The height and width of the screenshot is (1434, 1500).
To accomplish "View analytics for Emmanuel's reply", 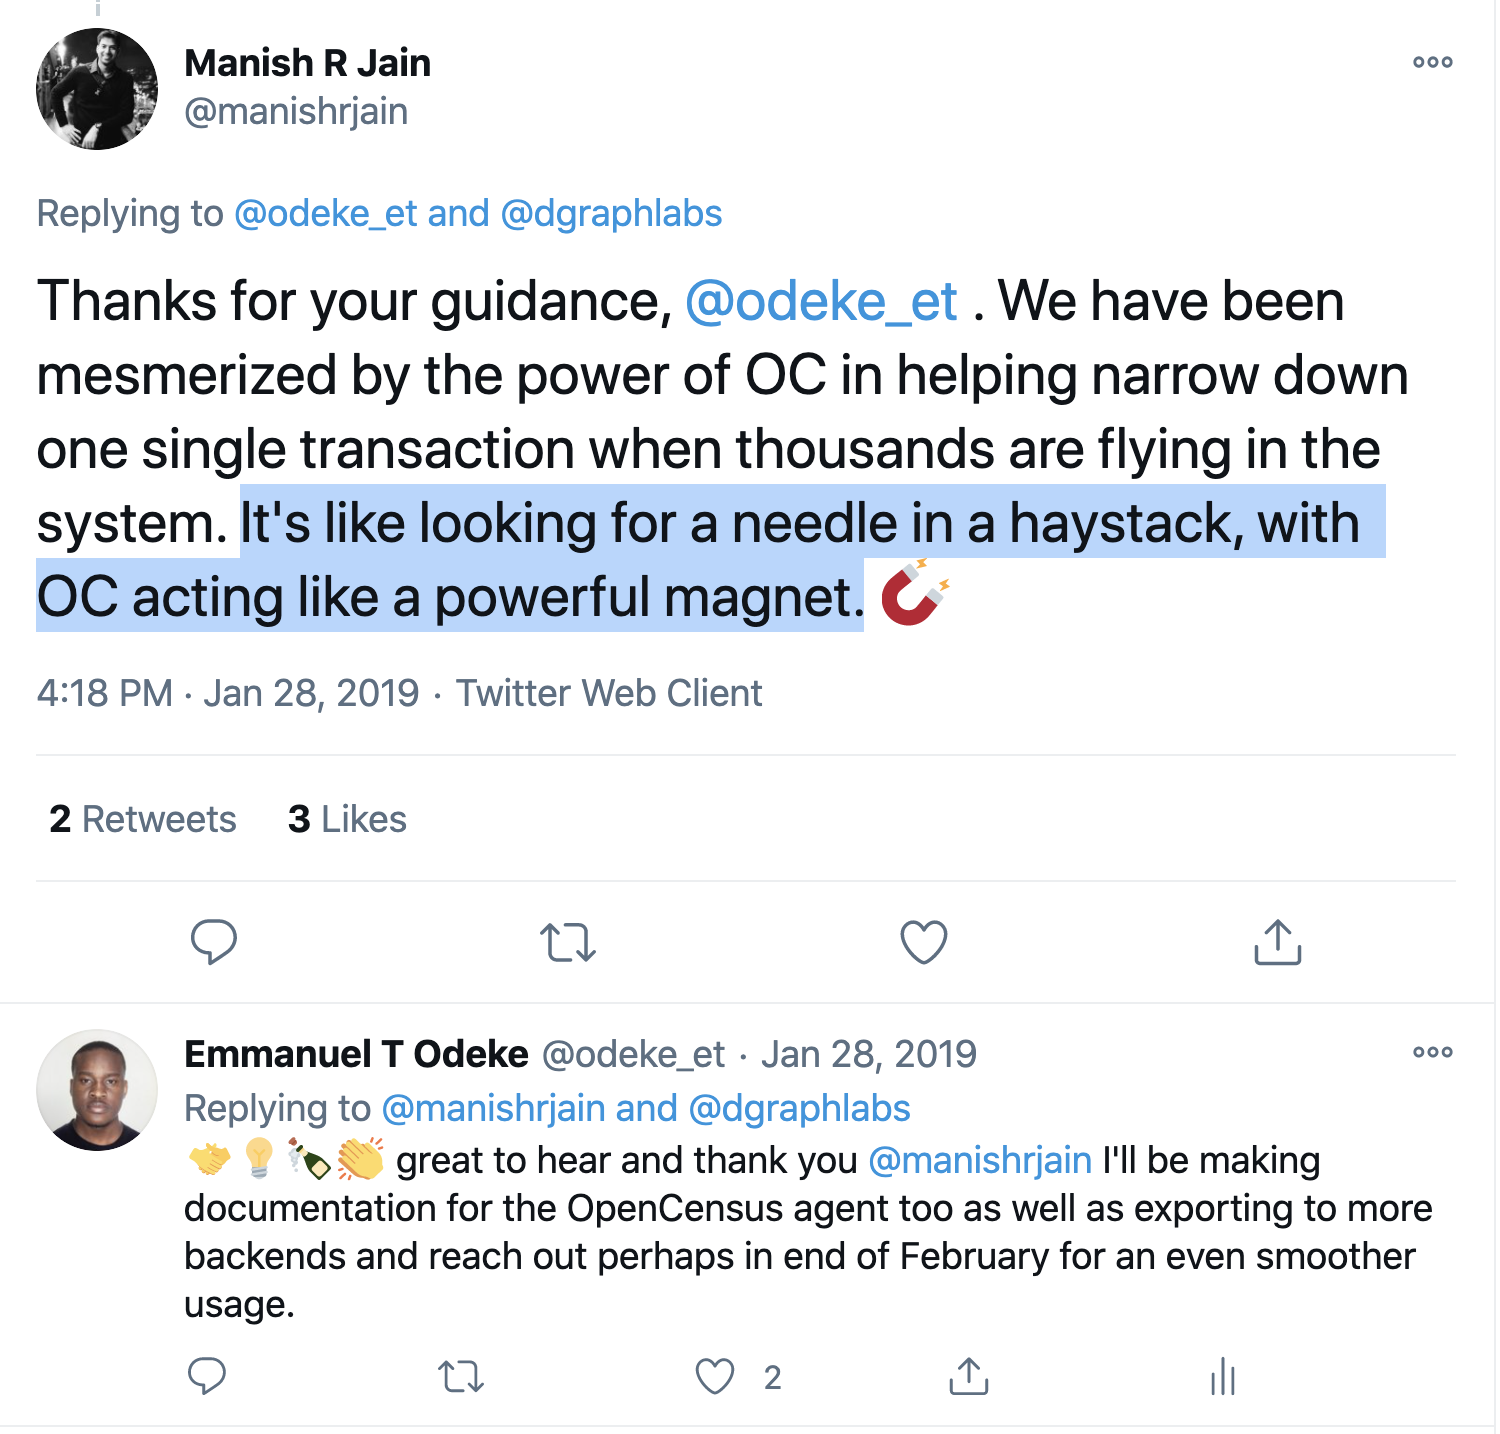I will (1223, 1377).
